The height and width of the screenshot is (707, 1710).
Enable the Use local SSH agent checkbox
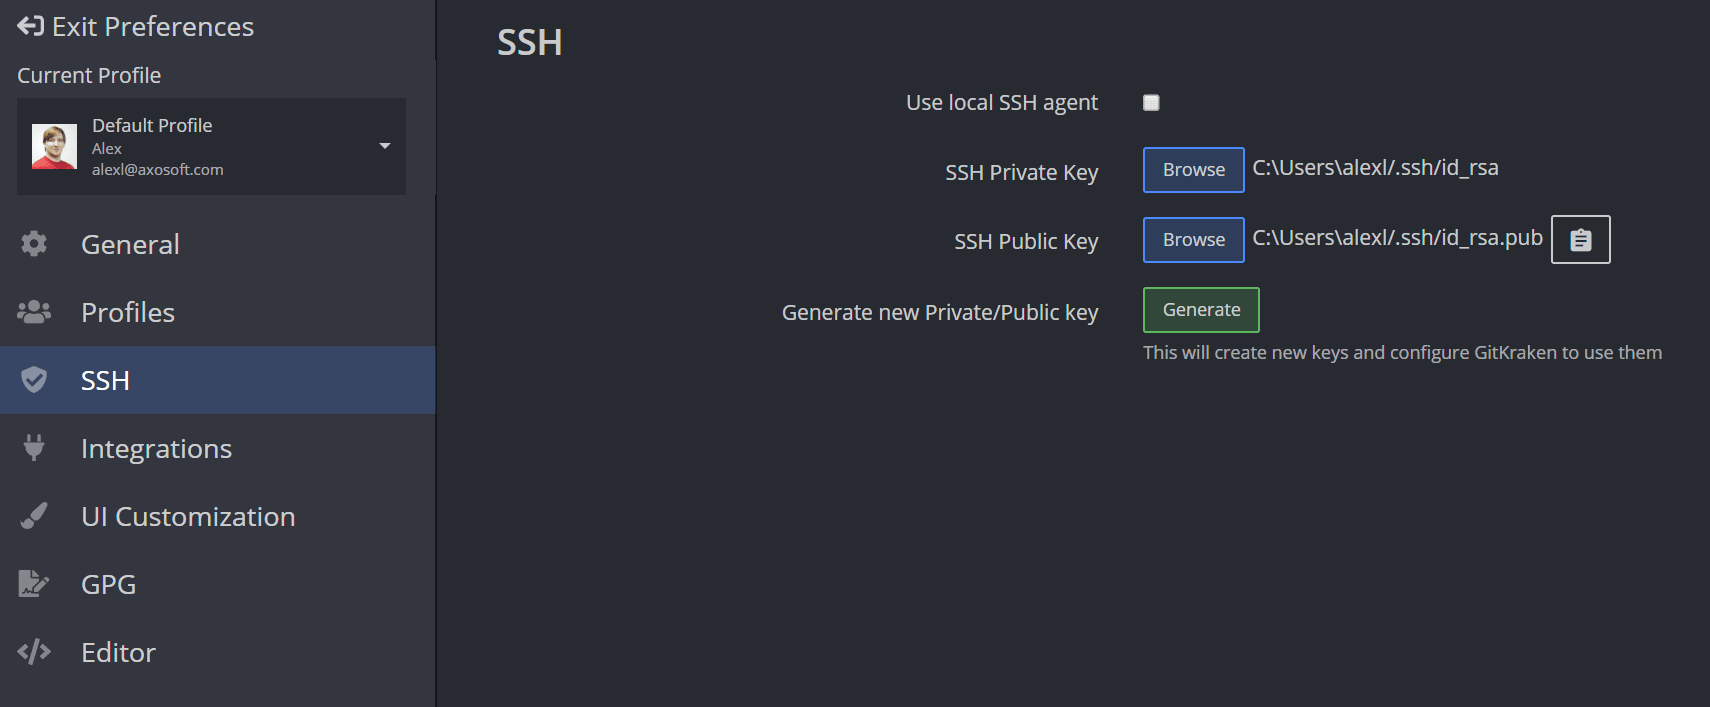1151,103
